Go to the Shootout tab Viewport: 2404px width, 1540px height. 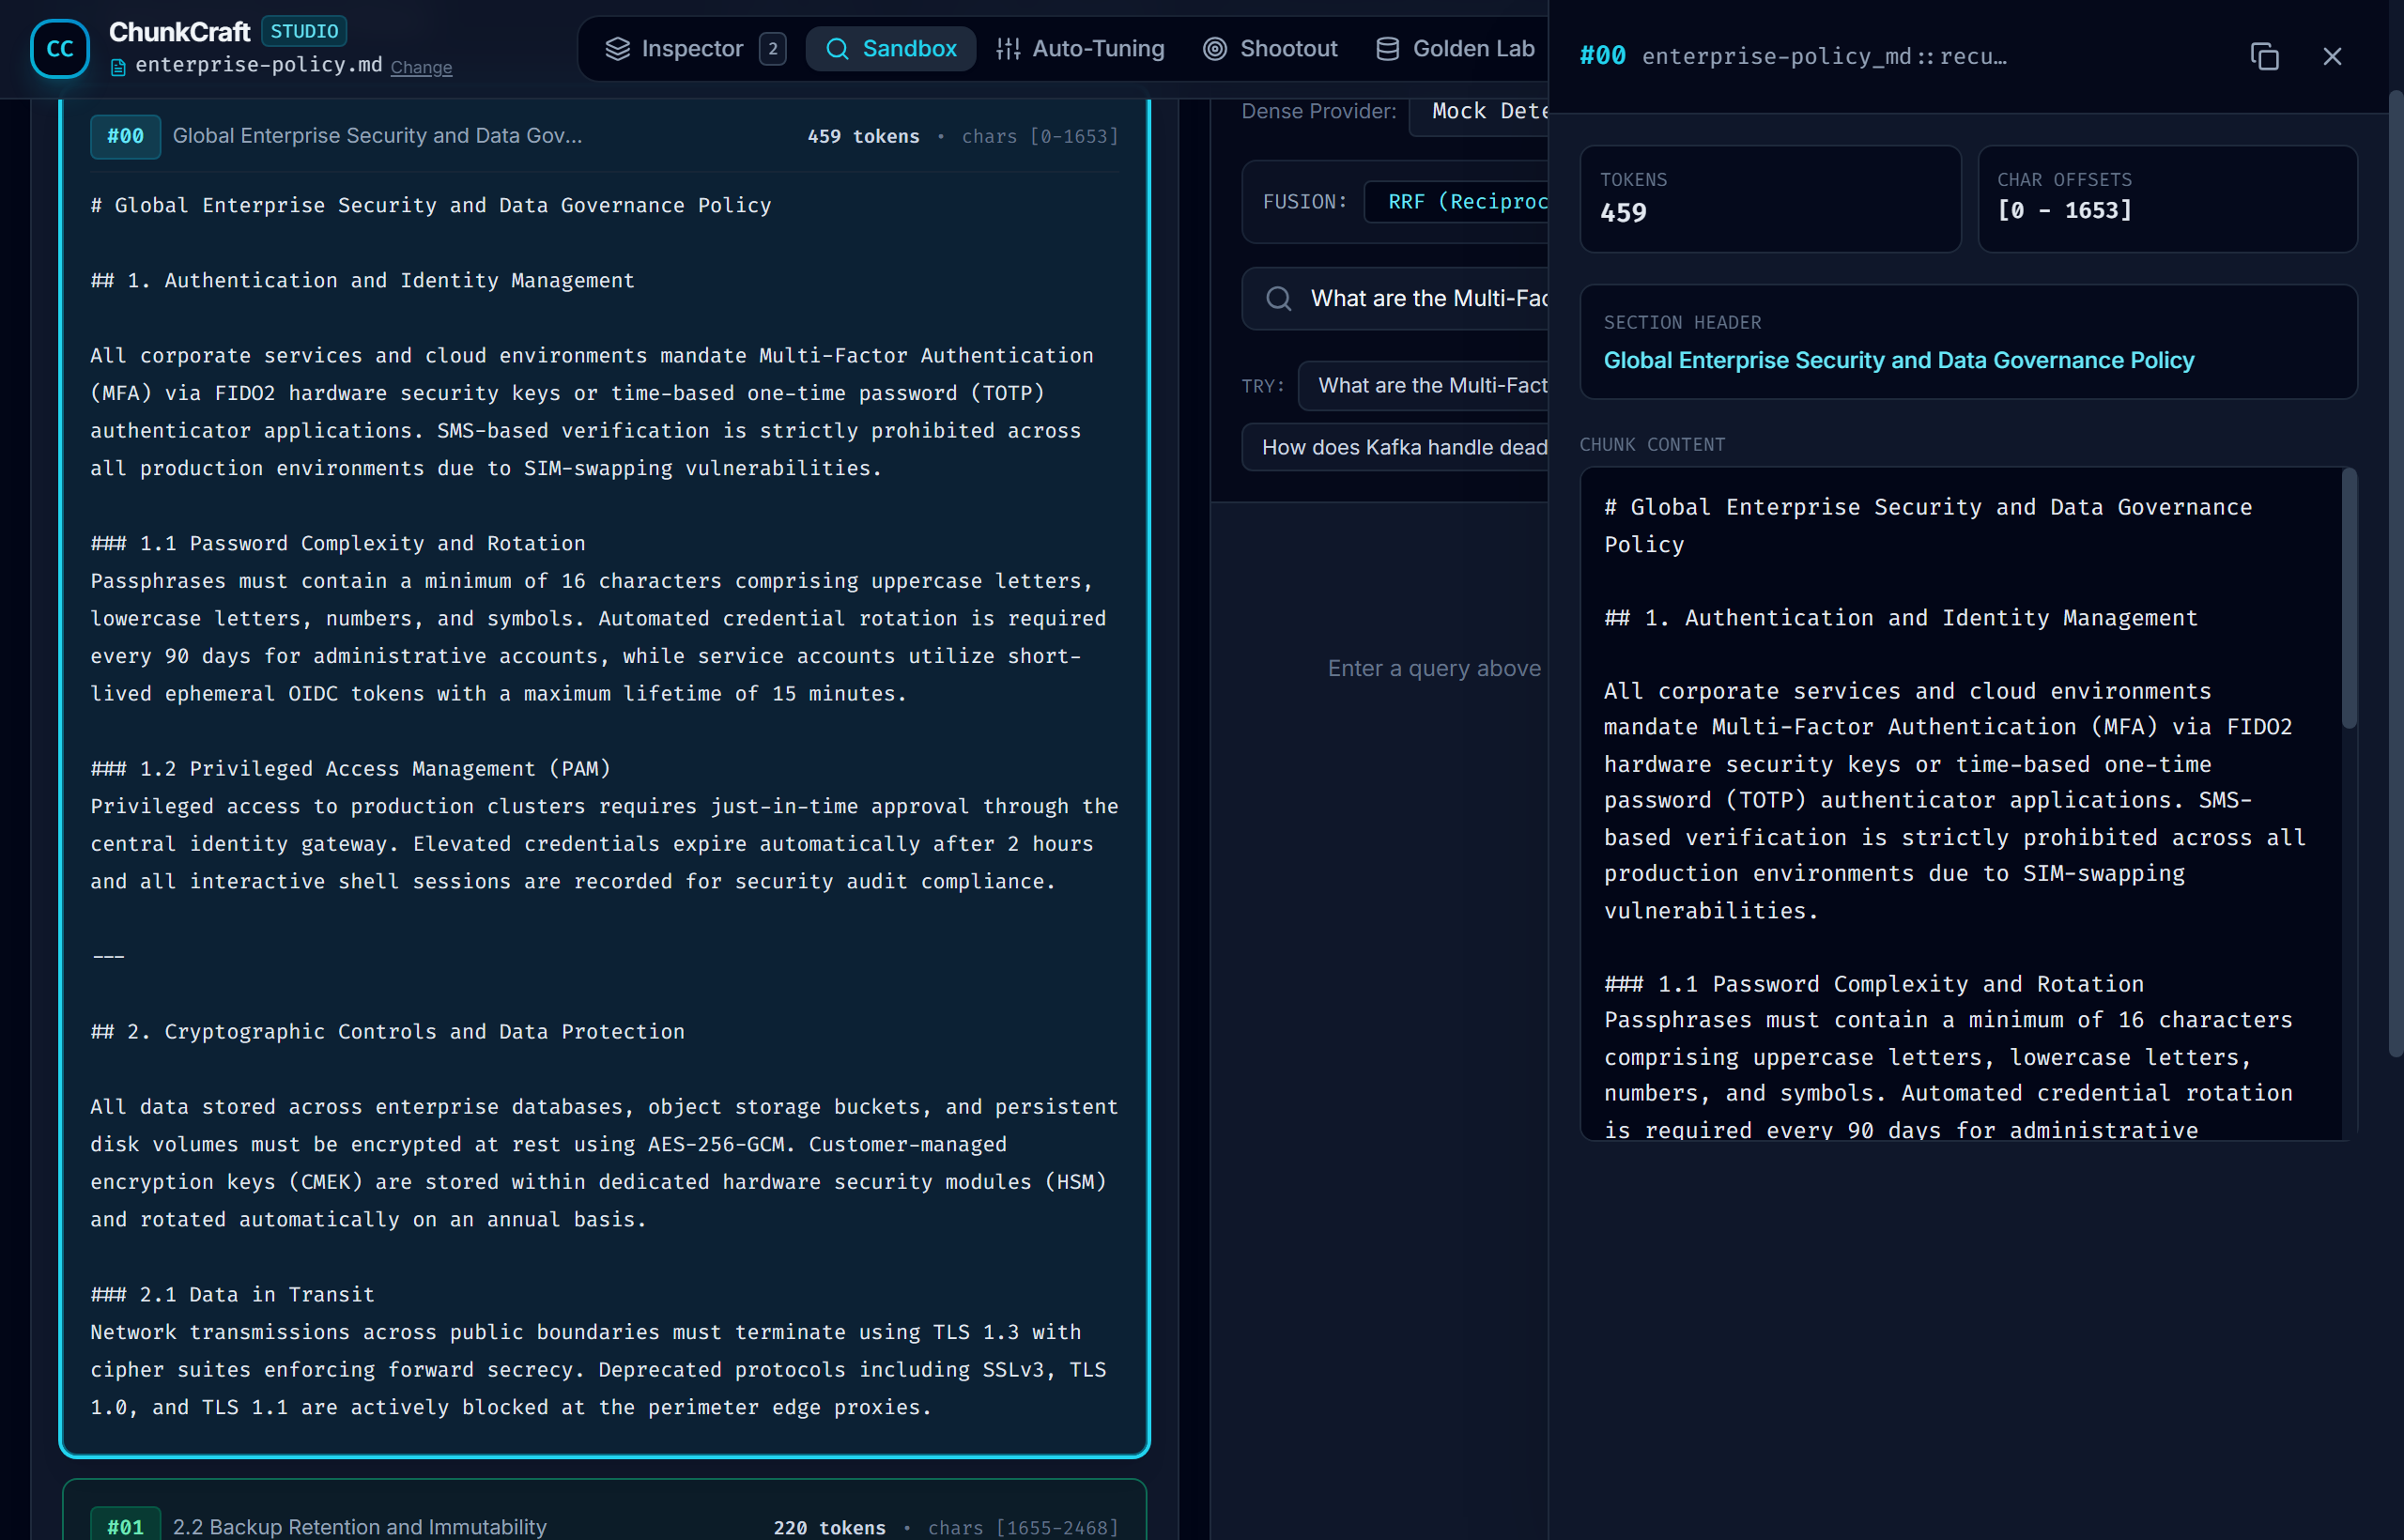[1270, 48]
